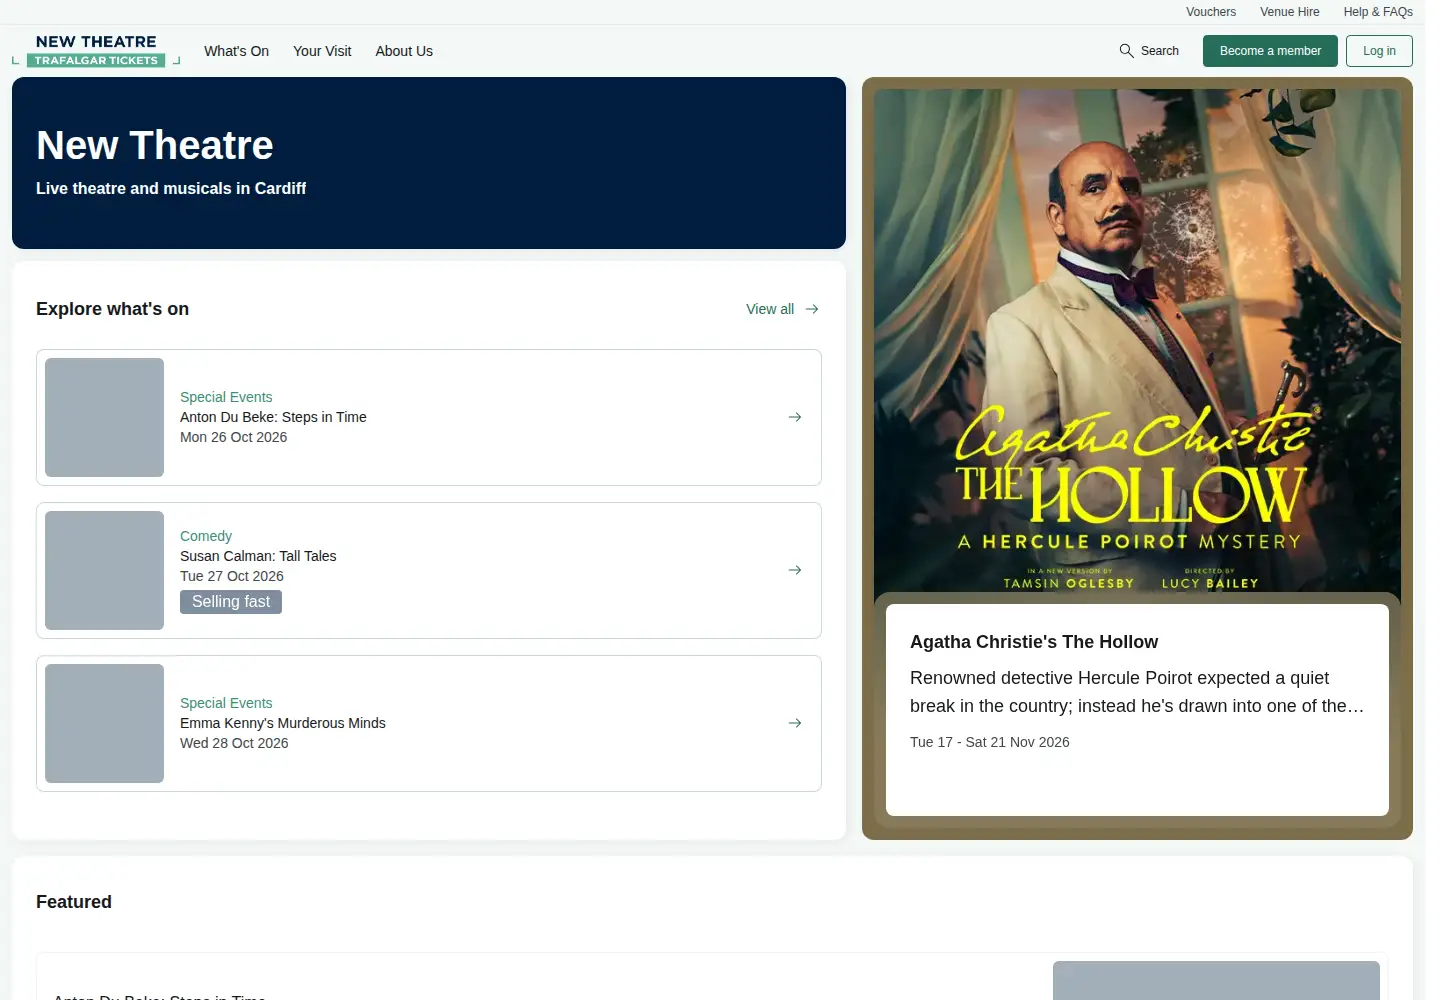Click the New Theatre Trafalgar Tickets logo
This screenshot has height=1000, width=1440.
tap(96, 50)
